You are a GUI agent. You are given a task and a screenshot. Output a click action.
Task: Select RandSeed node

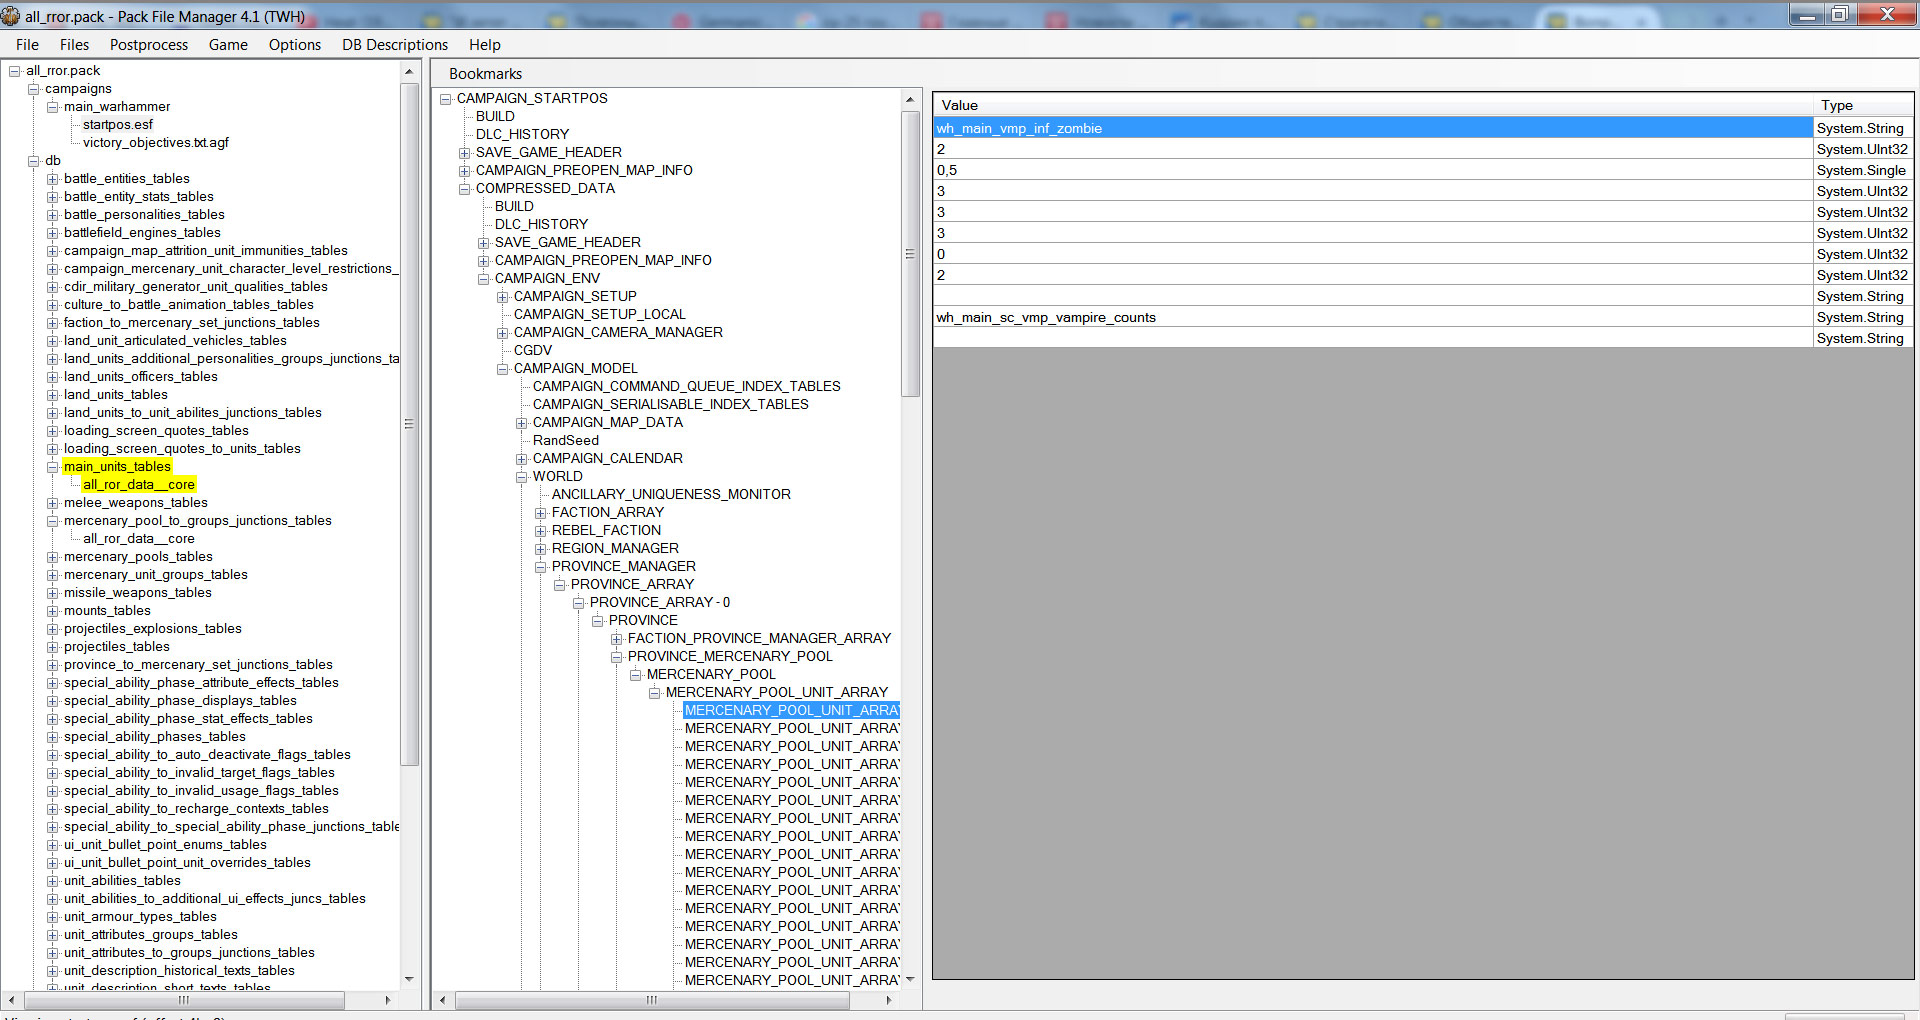click(x=566, y=441)
